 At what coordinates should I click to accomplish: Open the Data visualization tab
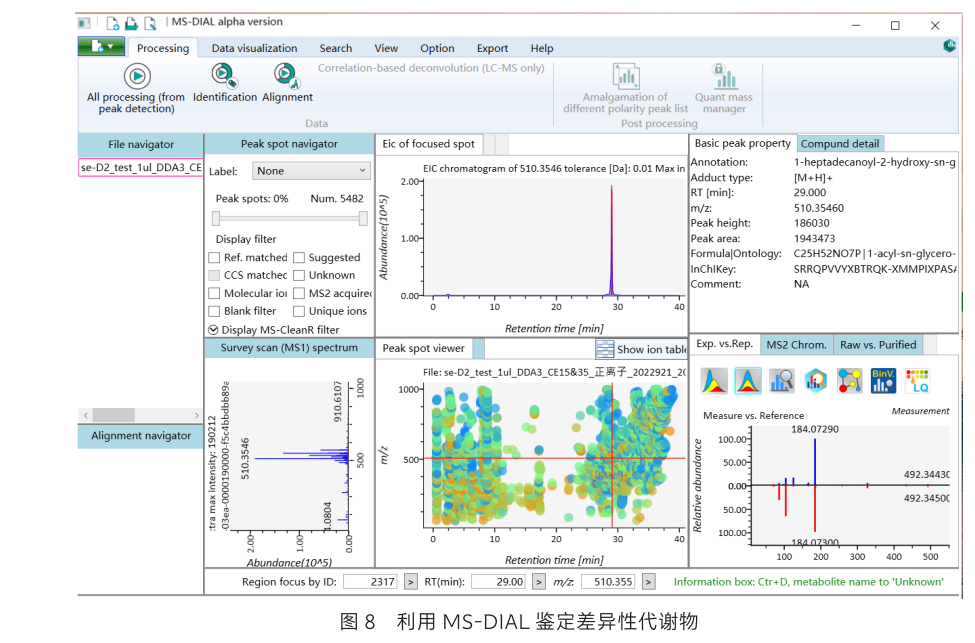tap(254, 48)
